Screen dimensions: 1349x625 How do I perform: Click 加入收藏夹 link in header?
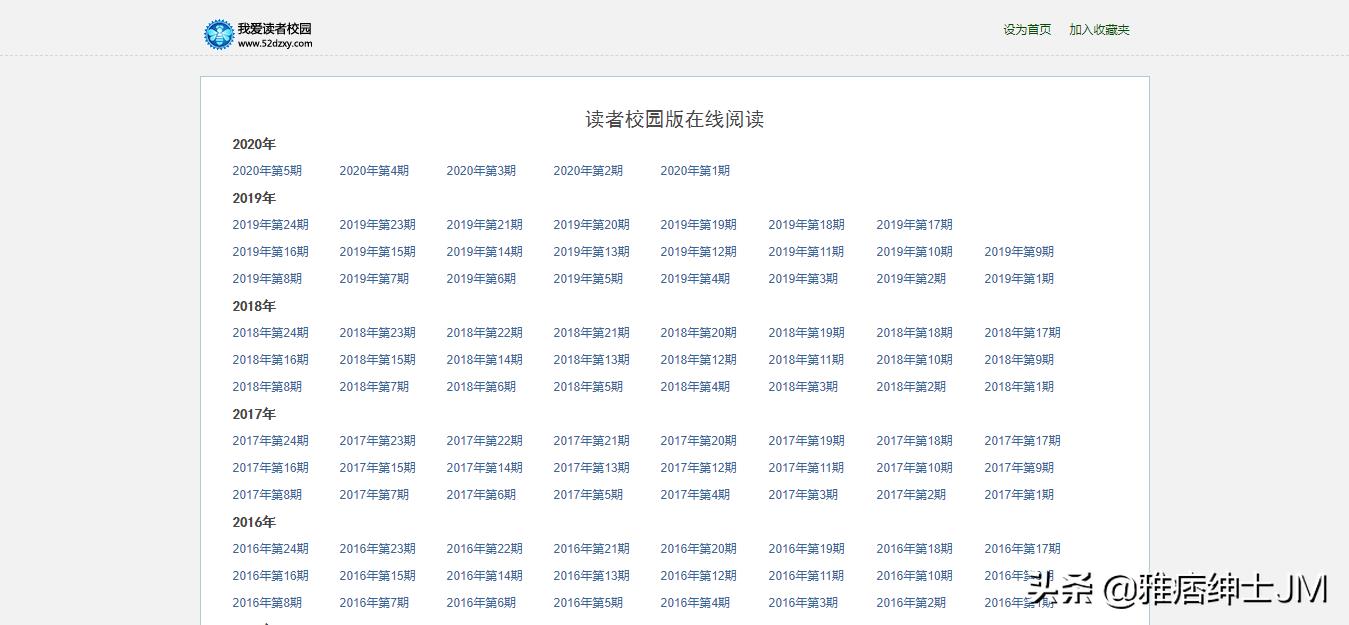(x=1099, y=30)
